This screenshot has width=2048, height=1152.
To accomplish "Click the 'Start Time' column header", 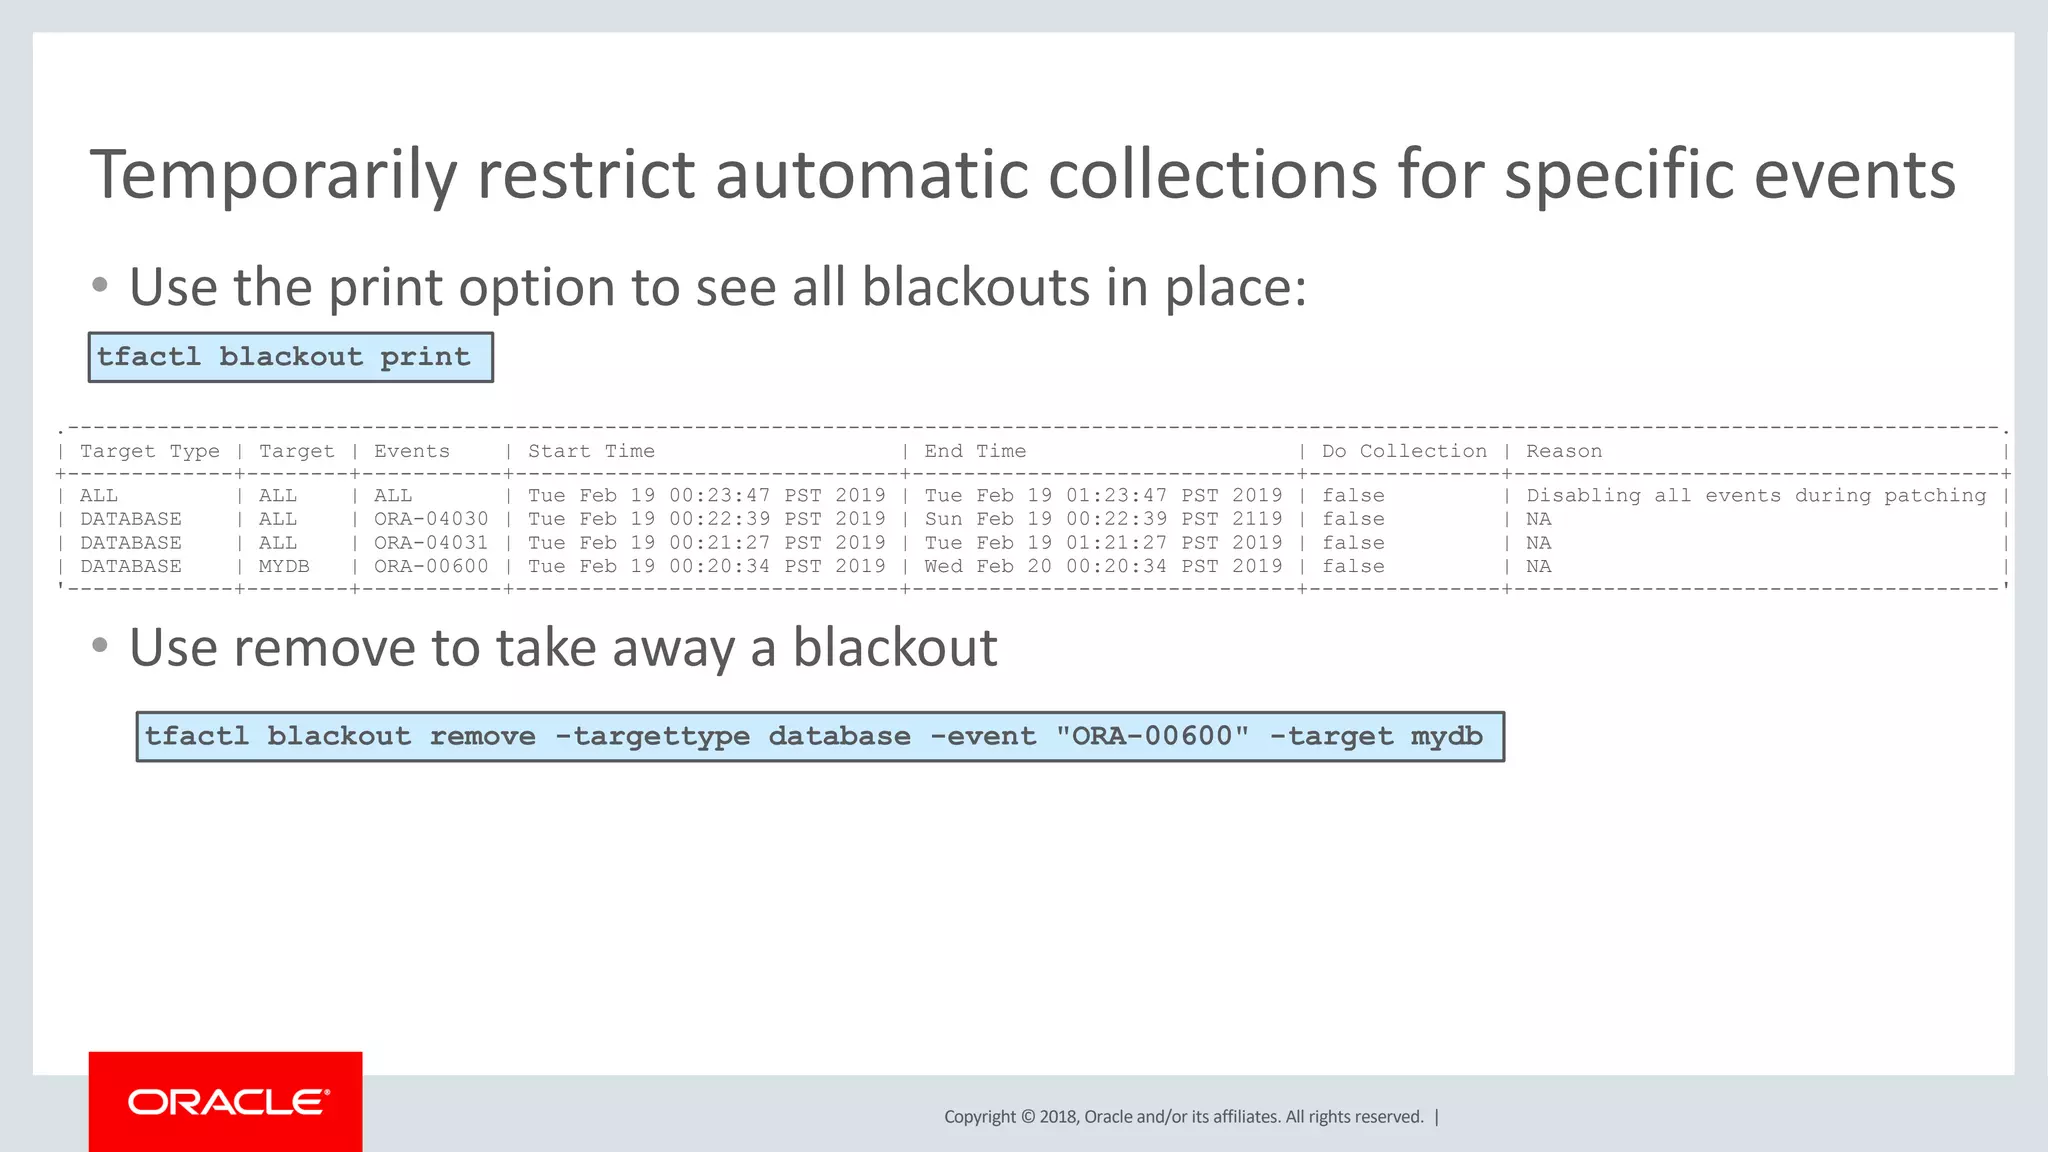I will tap(591, 452).
